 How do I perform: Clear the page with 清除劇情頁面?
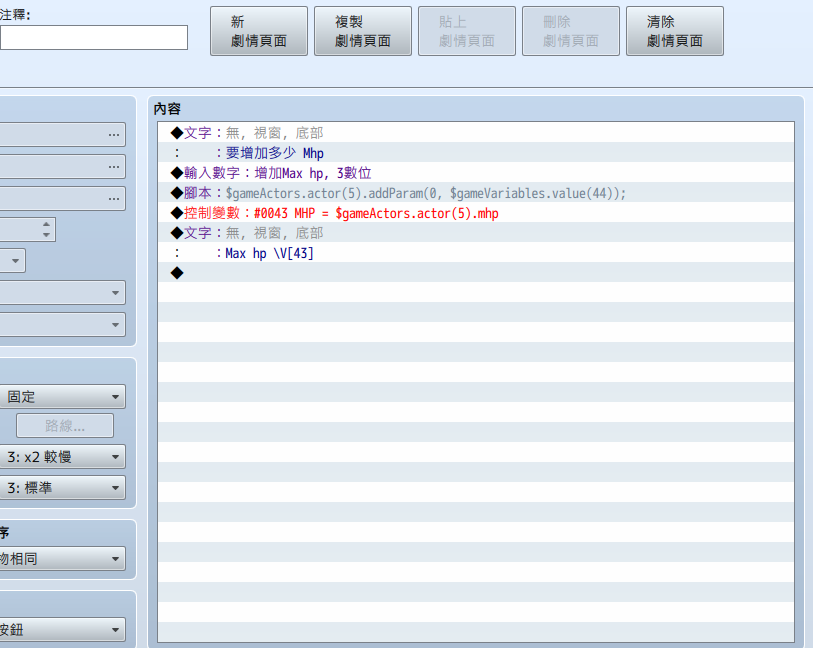[675, 31]
